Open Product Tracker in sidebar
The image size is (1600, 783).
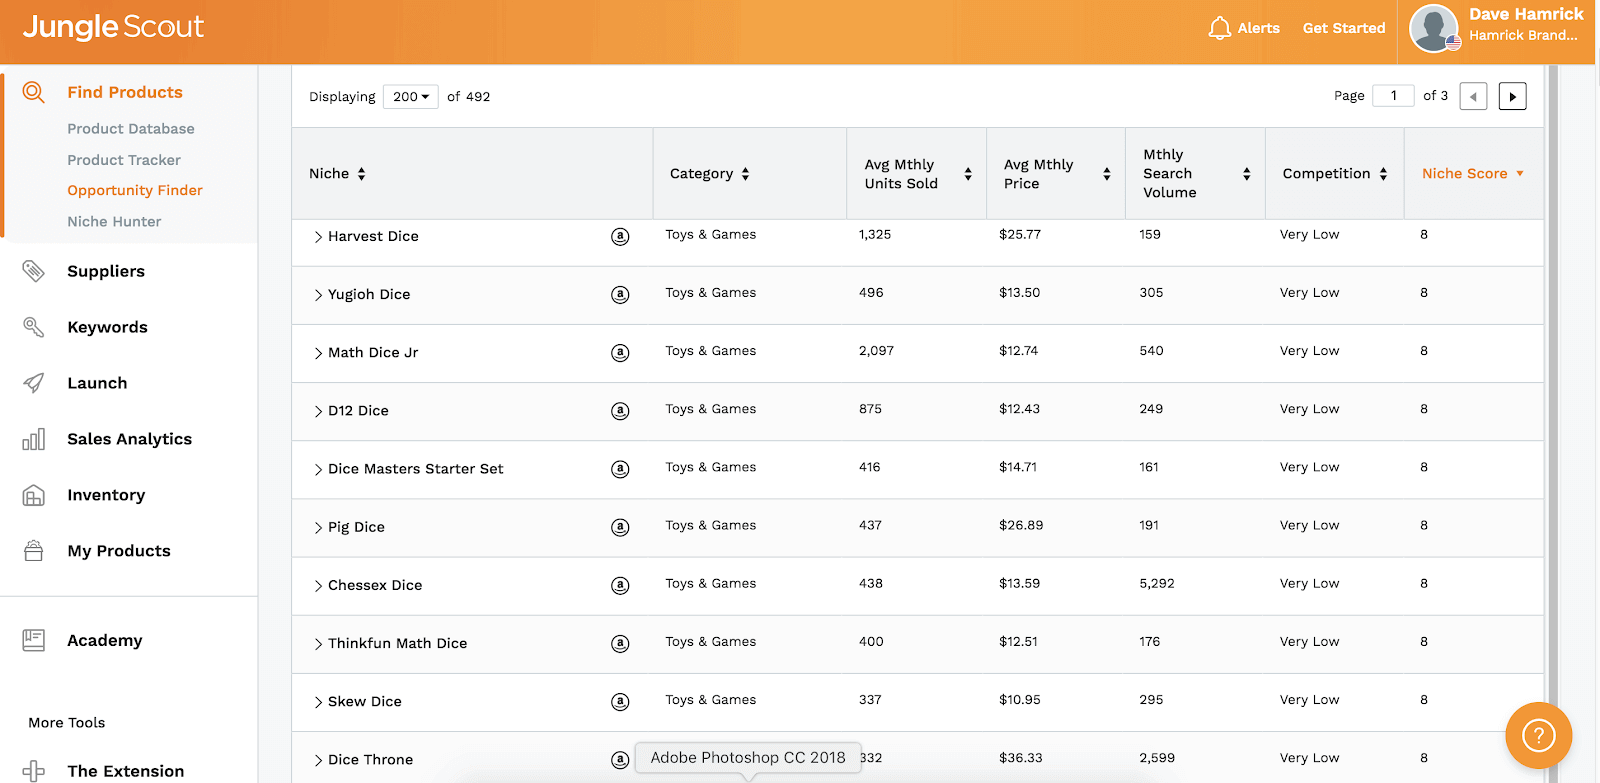pyautogui.click(x=124, y=160)
